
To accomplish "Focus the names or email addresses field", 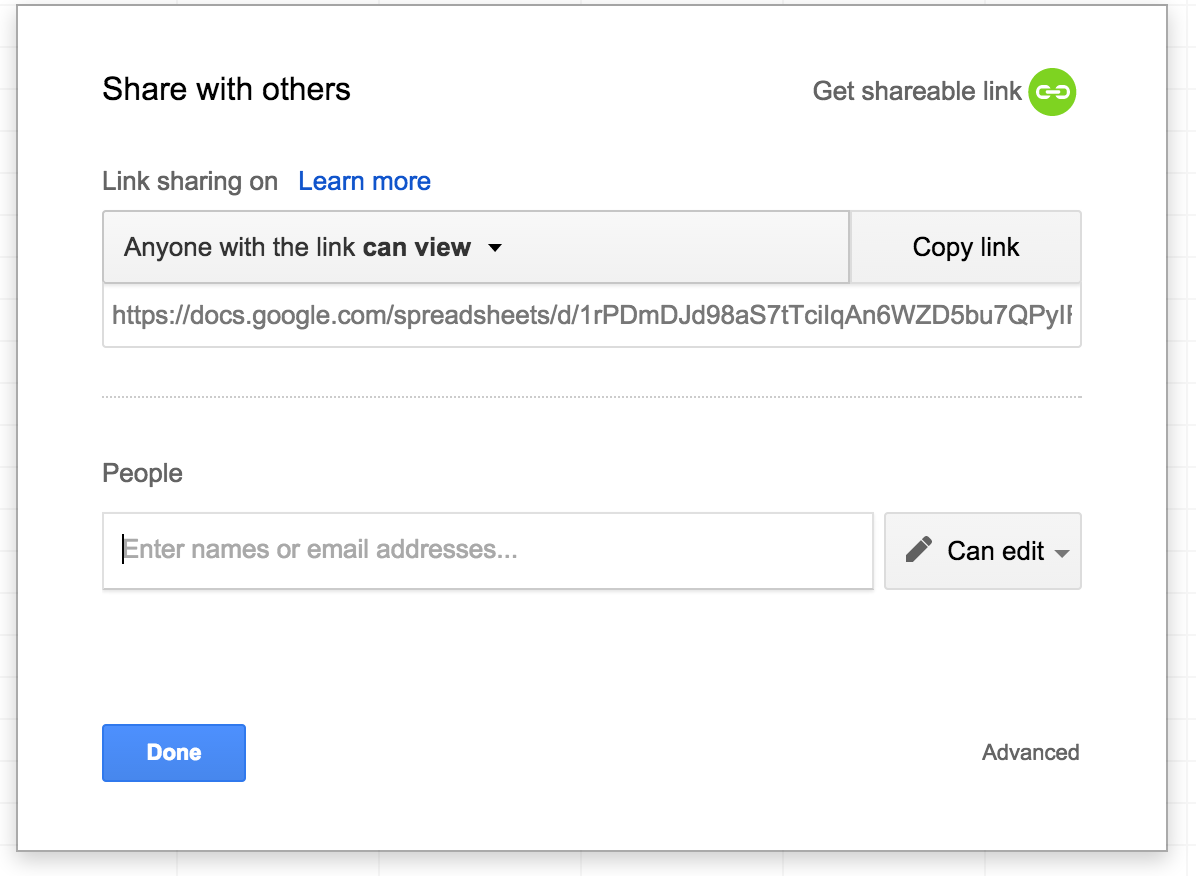I will click(488, 550).
